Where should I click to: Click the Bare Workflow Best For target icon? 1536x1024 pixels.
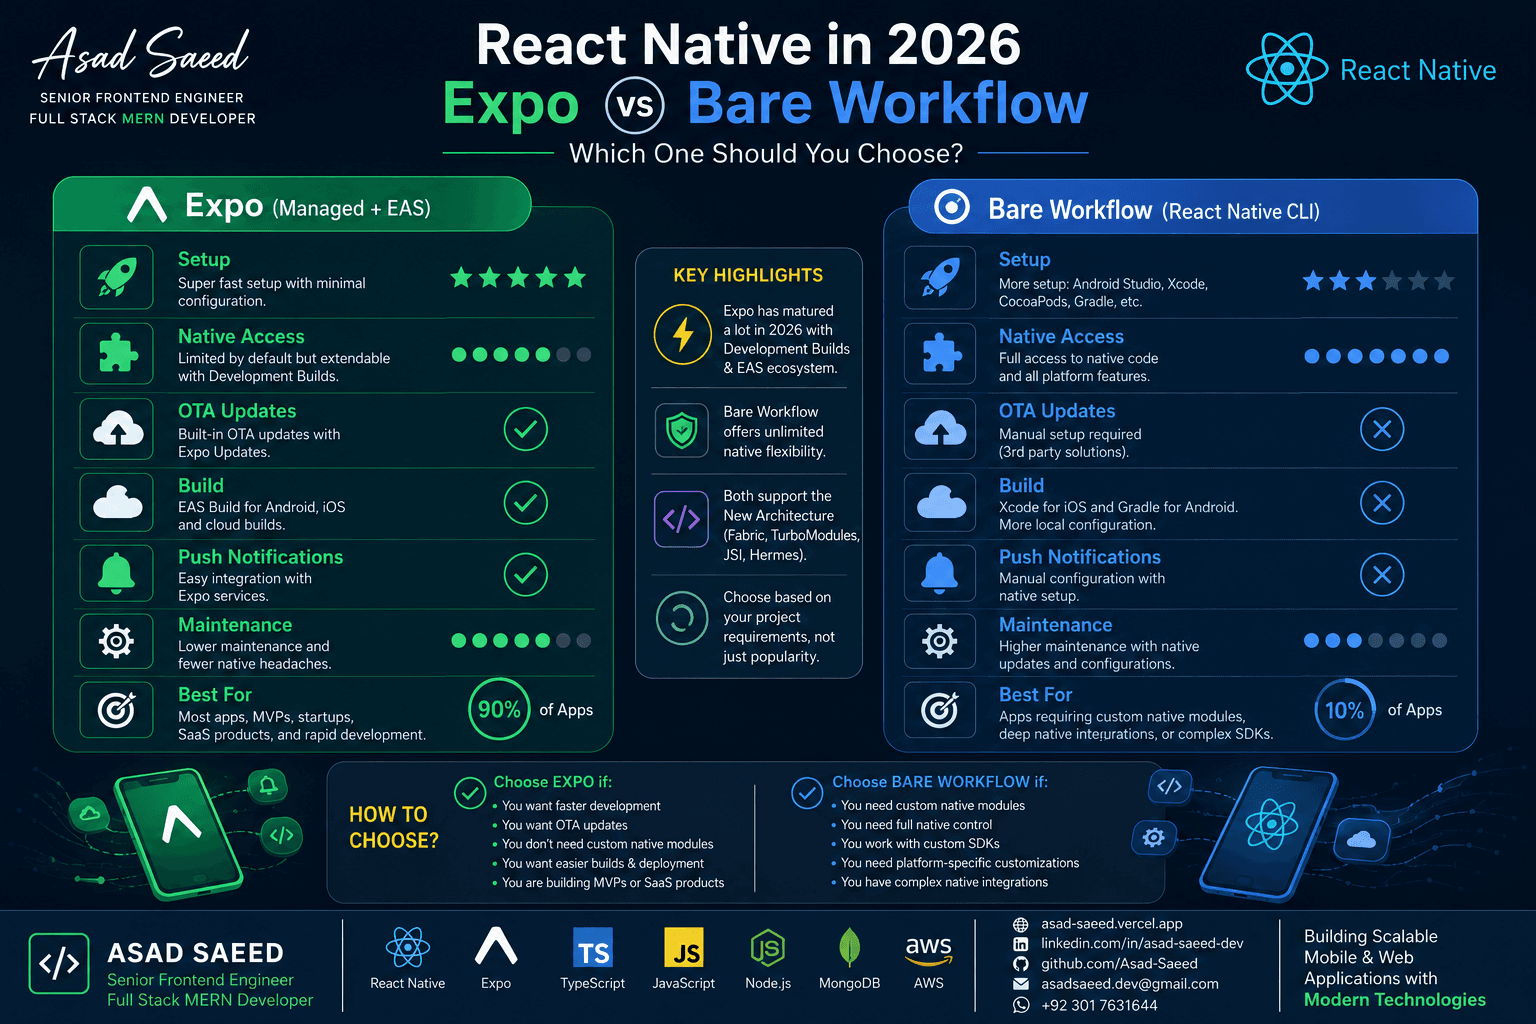(x=940, y=710)
